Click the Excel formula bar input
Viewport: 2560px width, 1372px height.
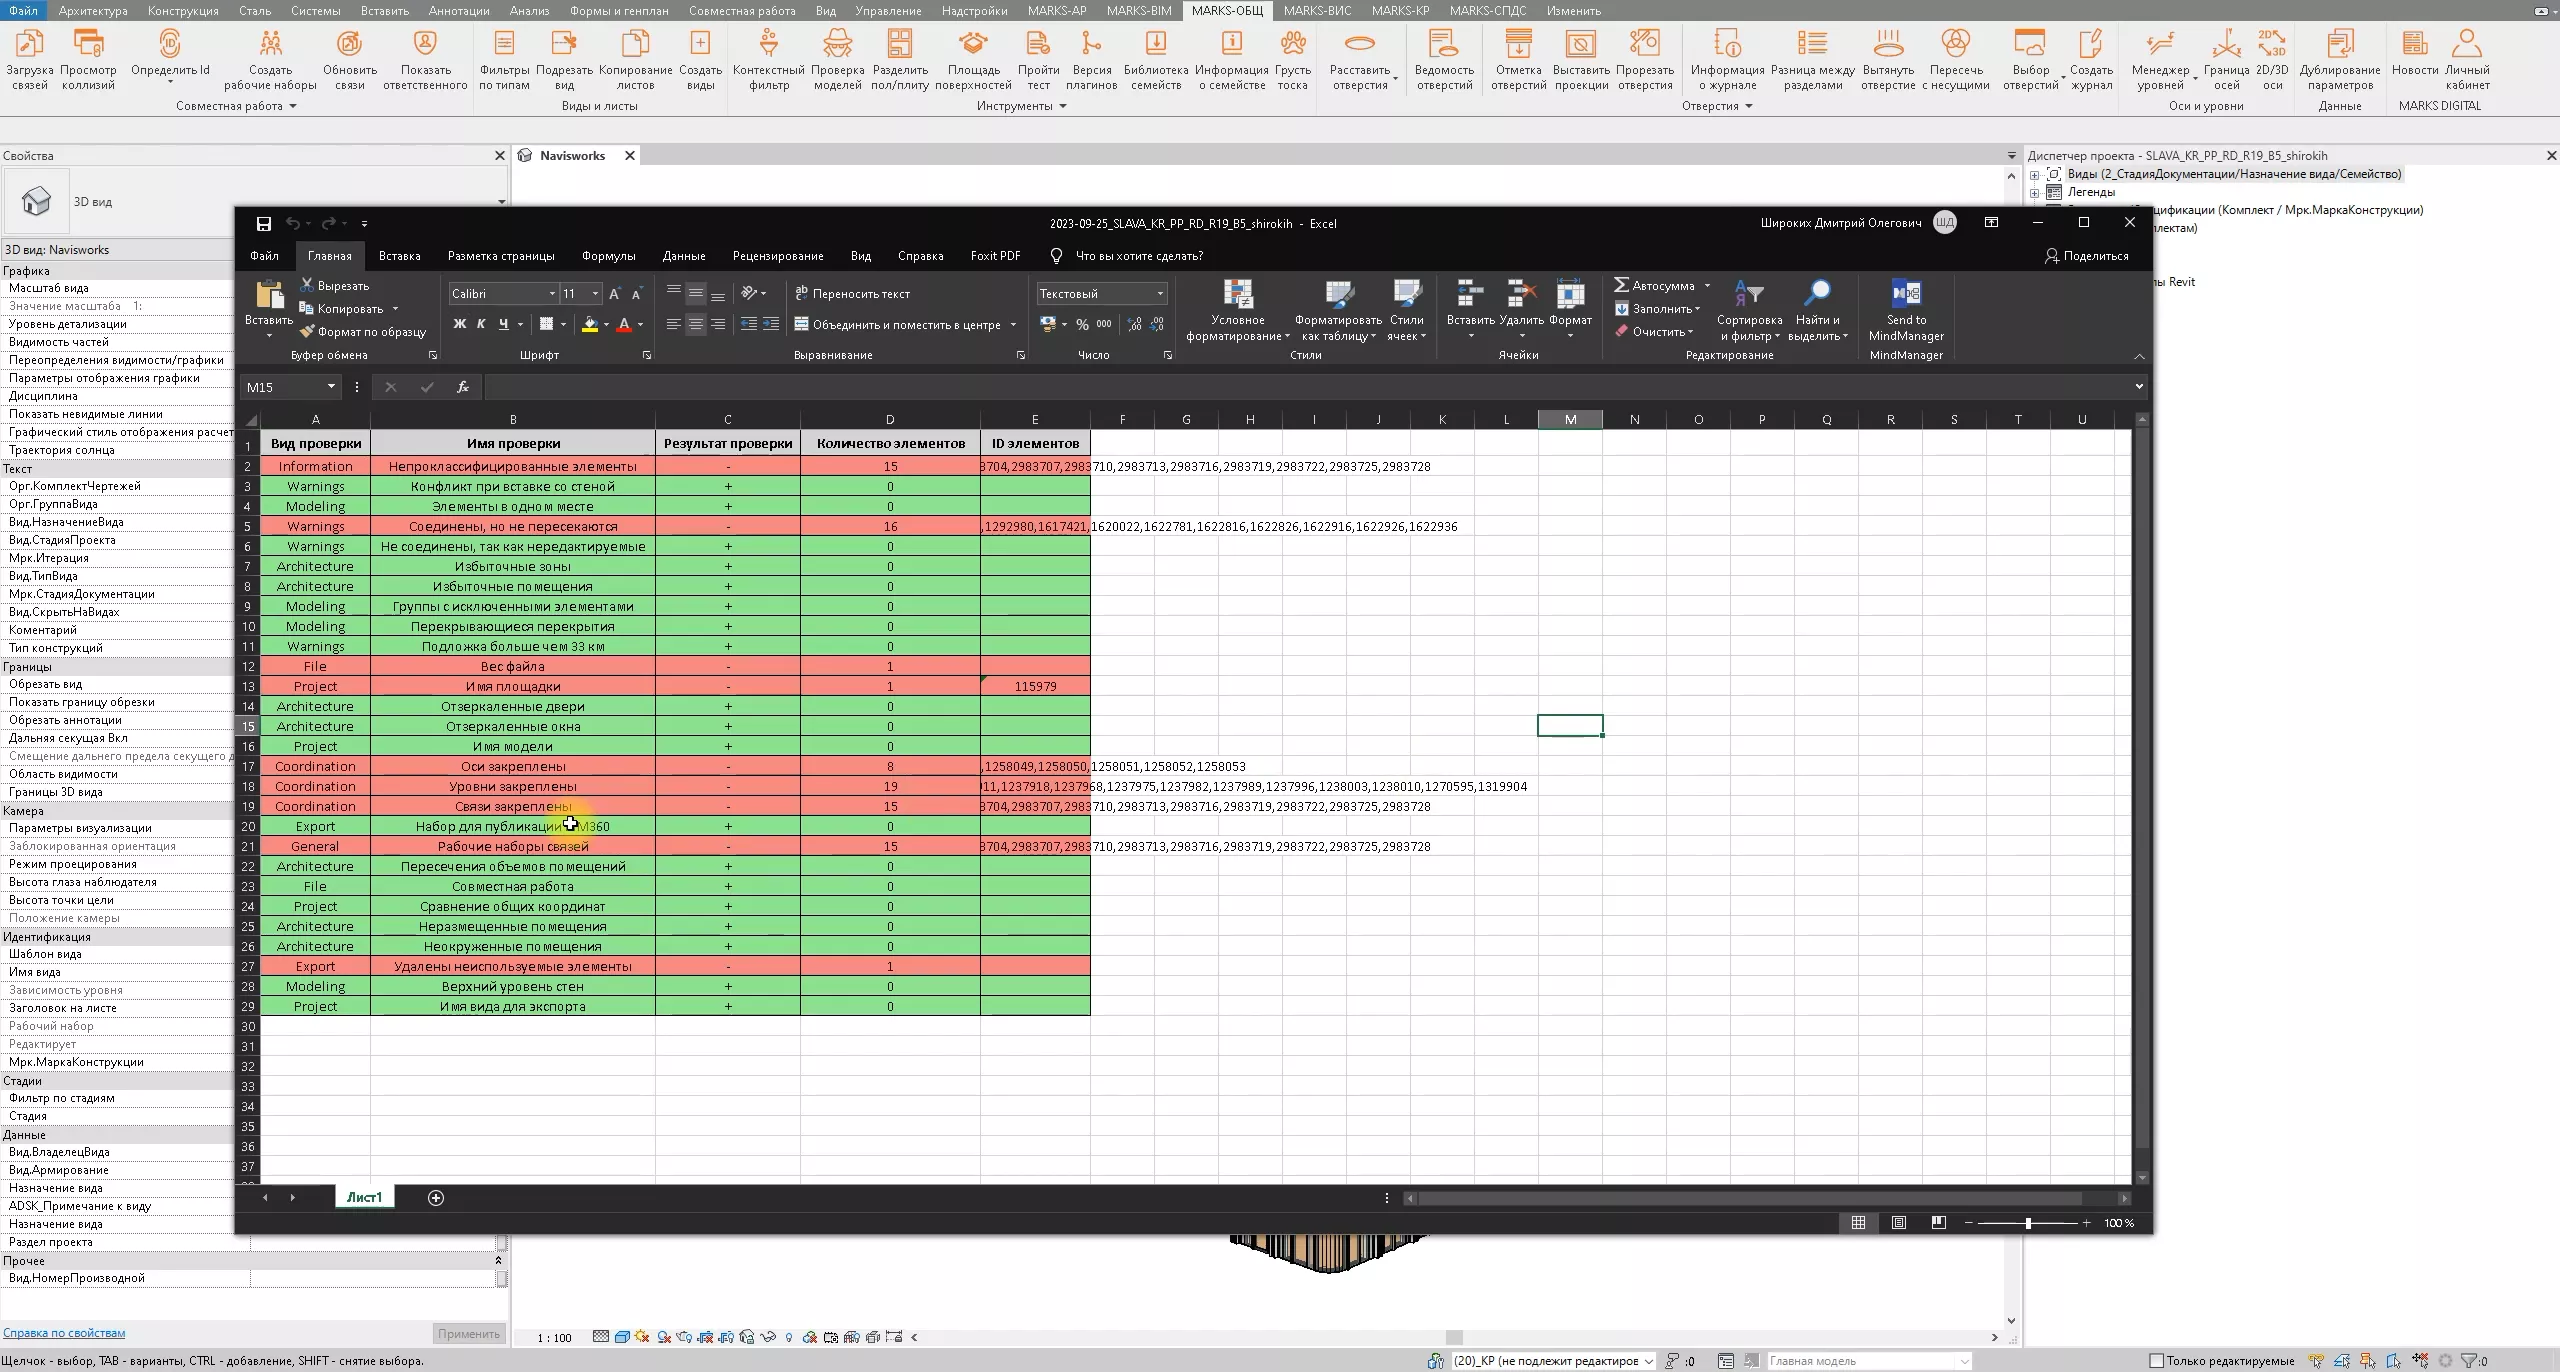[x=1300, y=387]
